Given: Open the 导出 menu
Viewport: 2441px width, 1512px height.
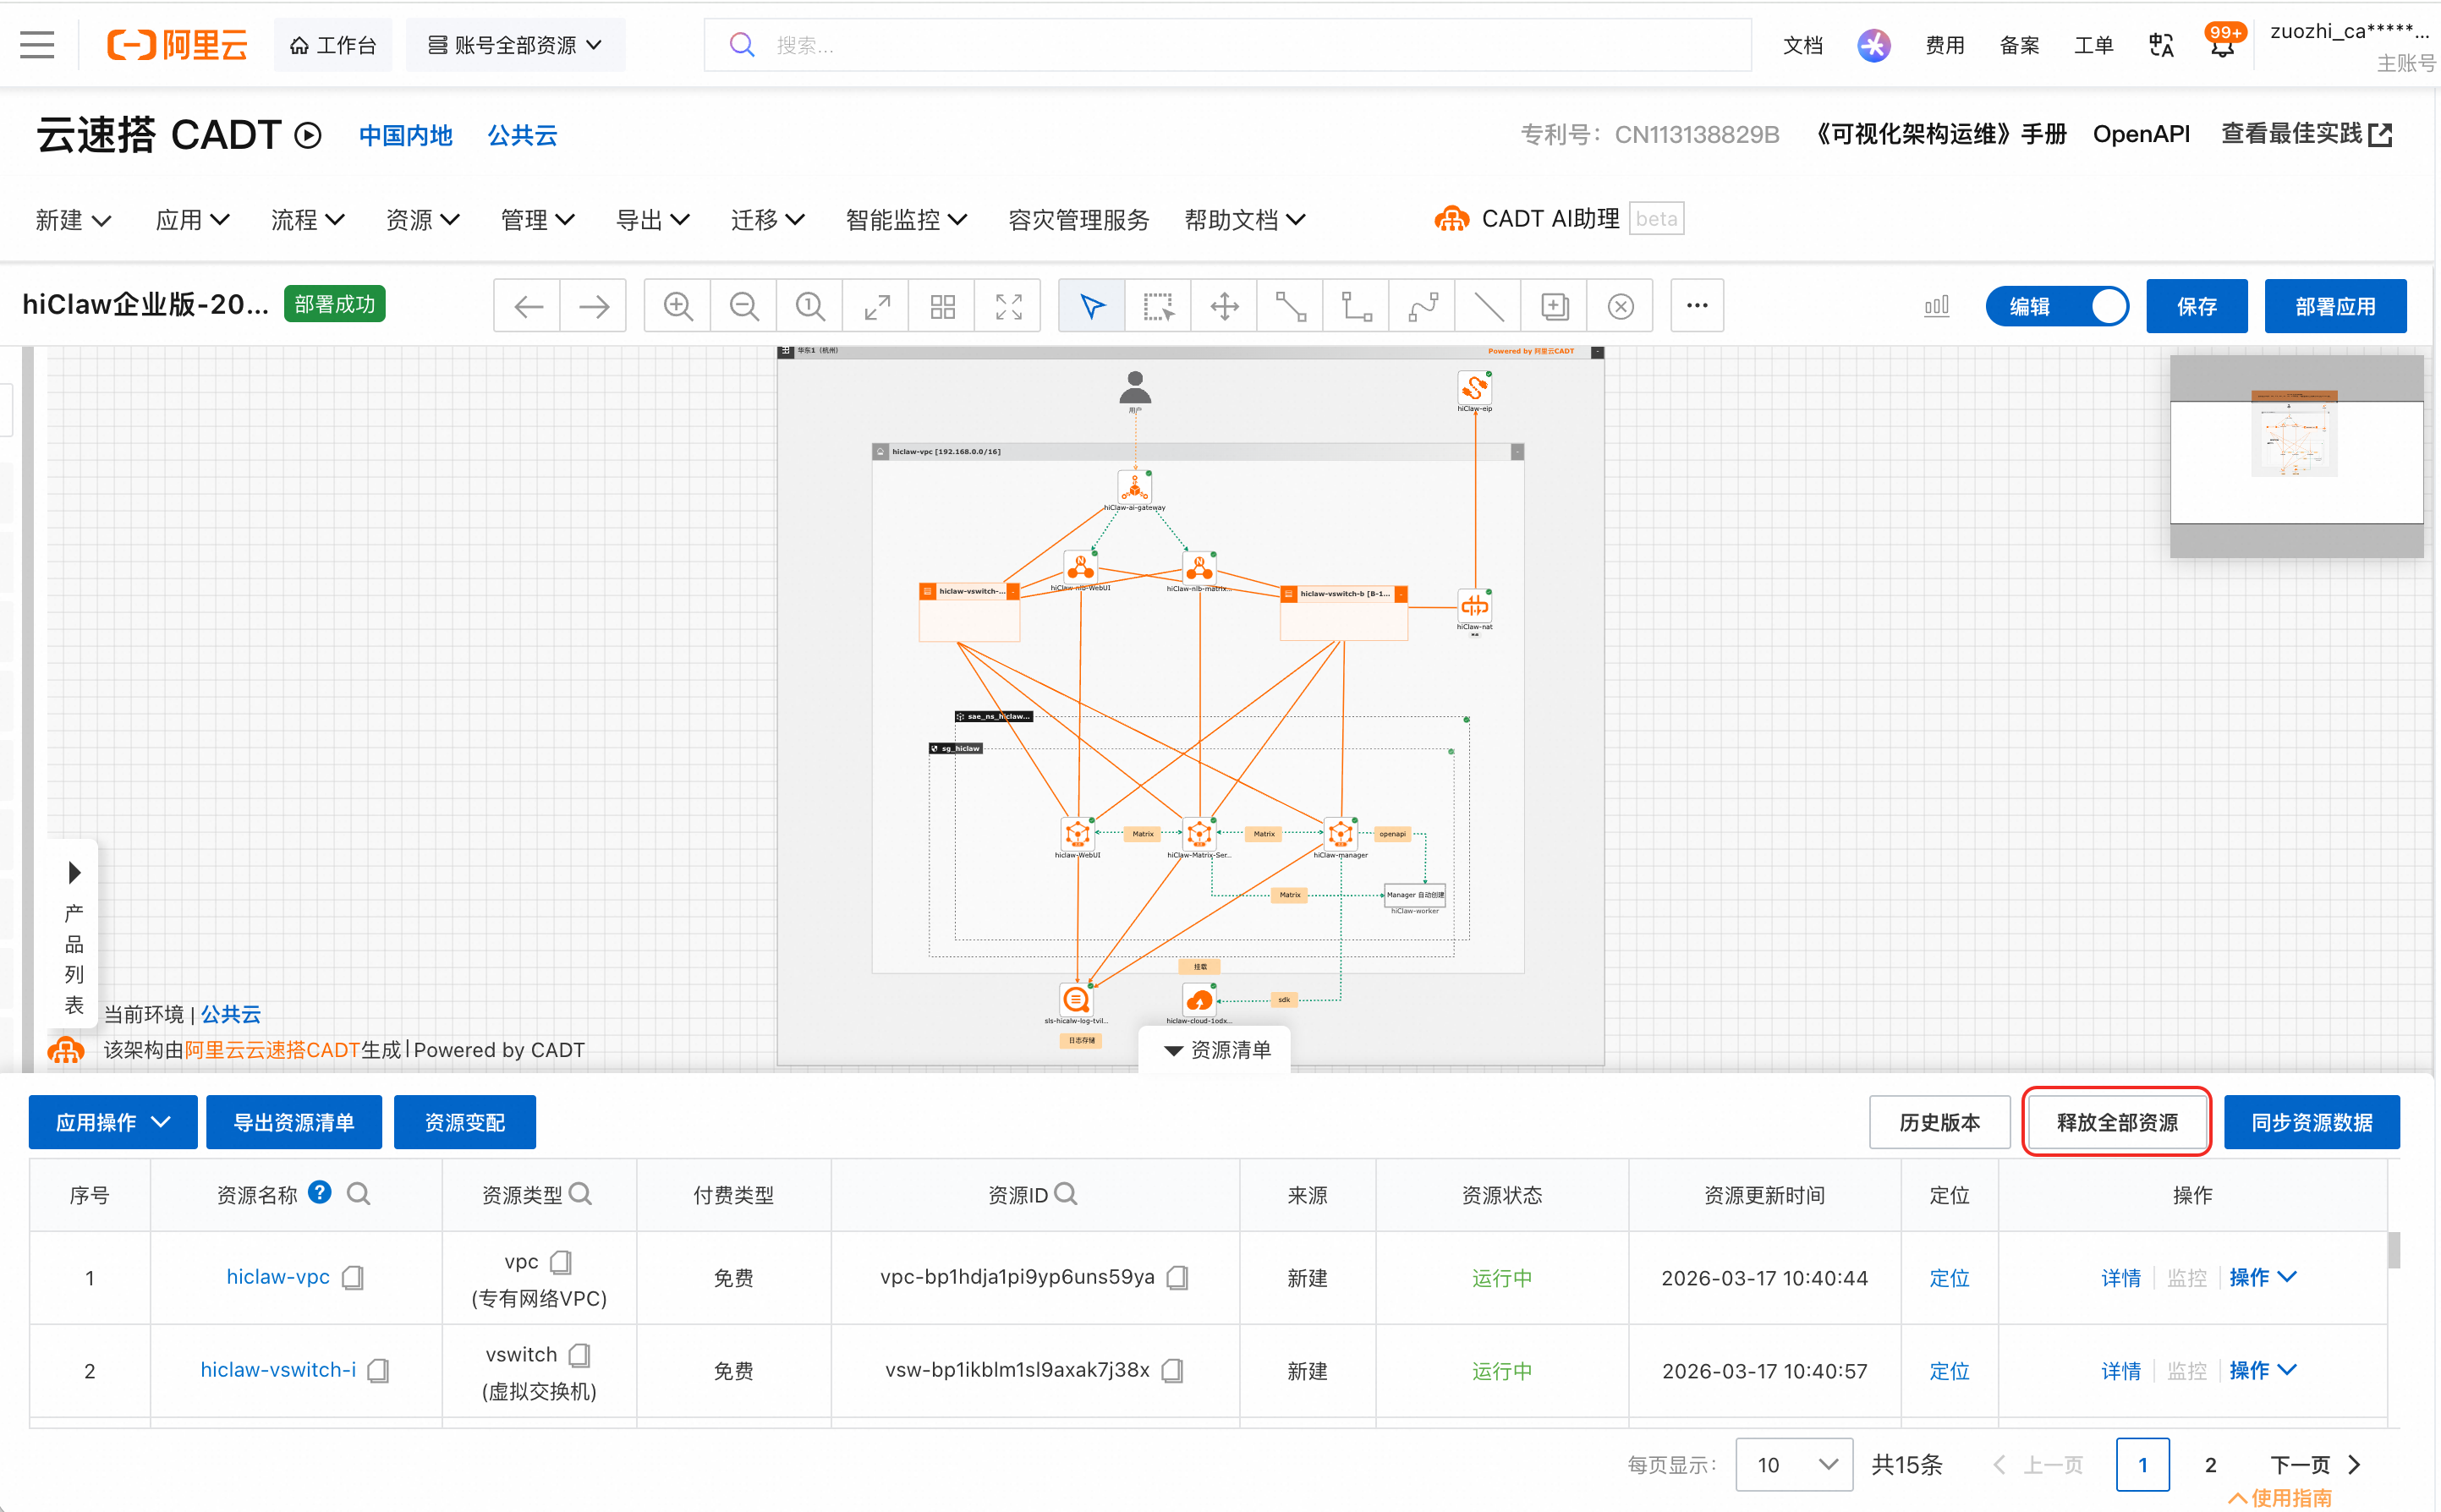Looking at the screenshot, I should point(653,220).
